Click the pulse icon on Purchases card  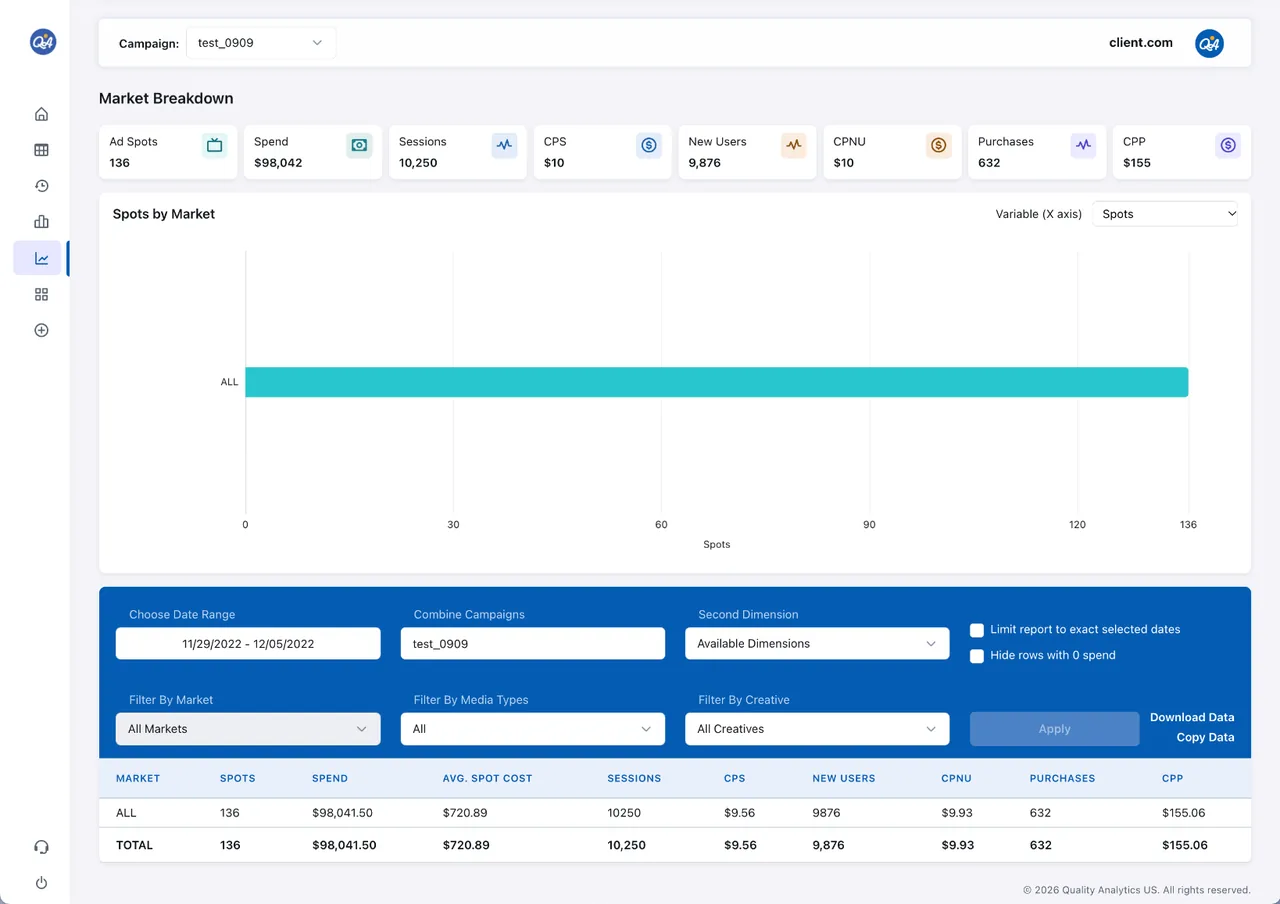point(1083,146)
